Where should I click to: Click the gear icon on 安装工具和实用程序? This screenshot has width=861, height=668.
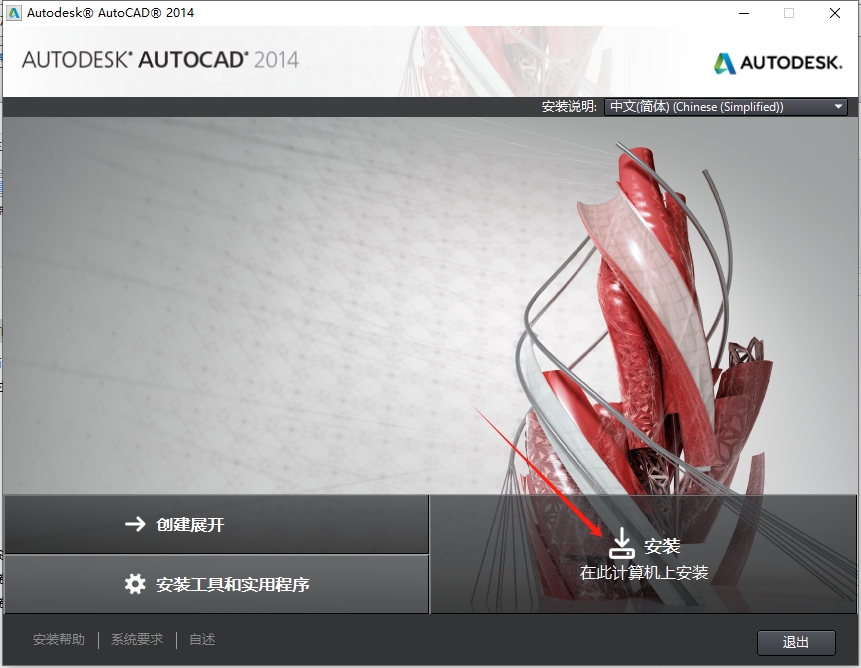132,584
